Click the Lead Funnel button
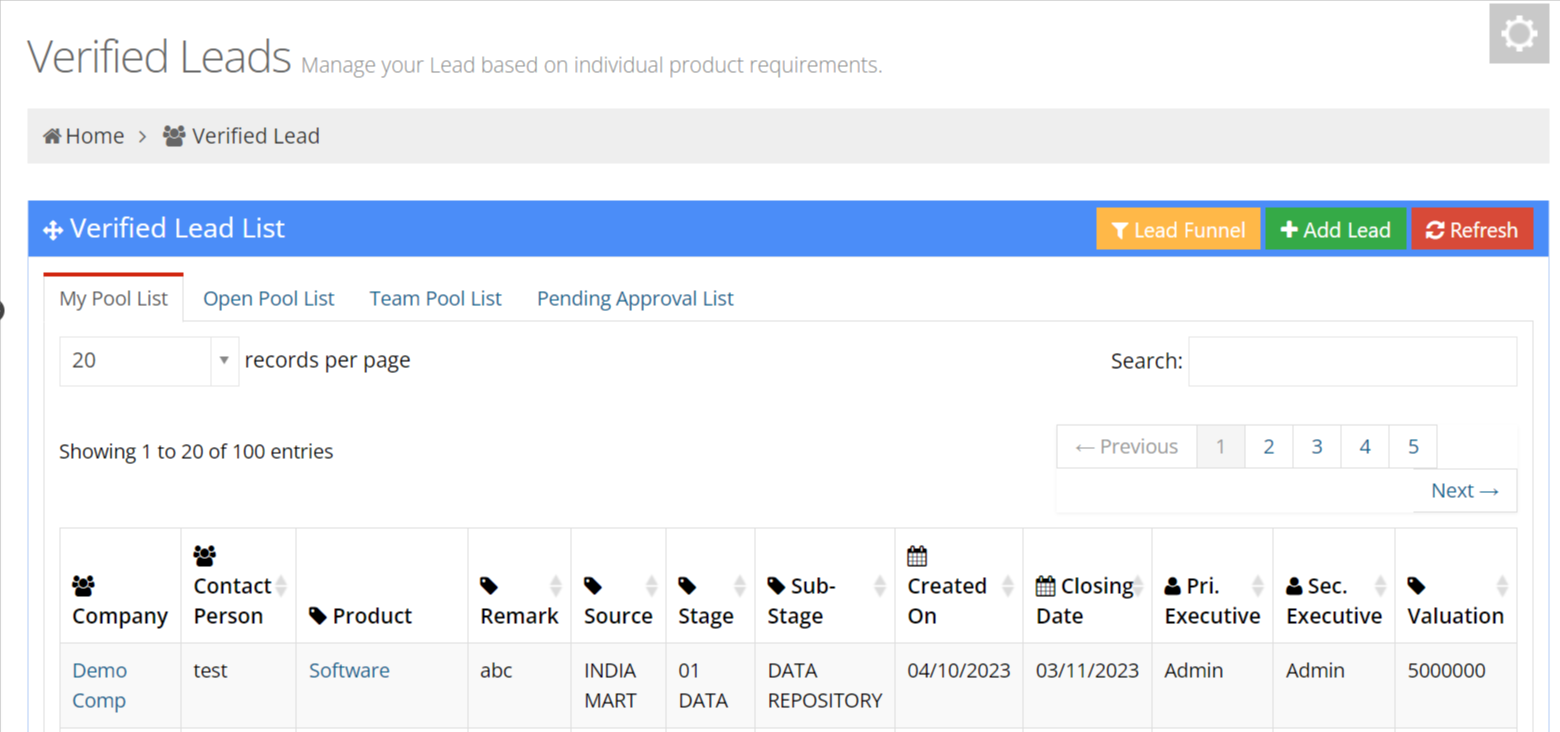The height and width of the screenshot is (732, 1560). pos(1178,230)
